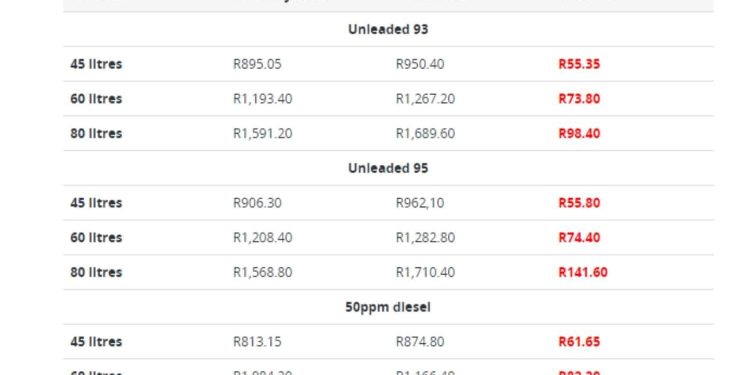The image size is (750, 375).
Task: Click the red R98.40 difference value
Action: (x=579, y=133)
